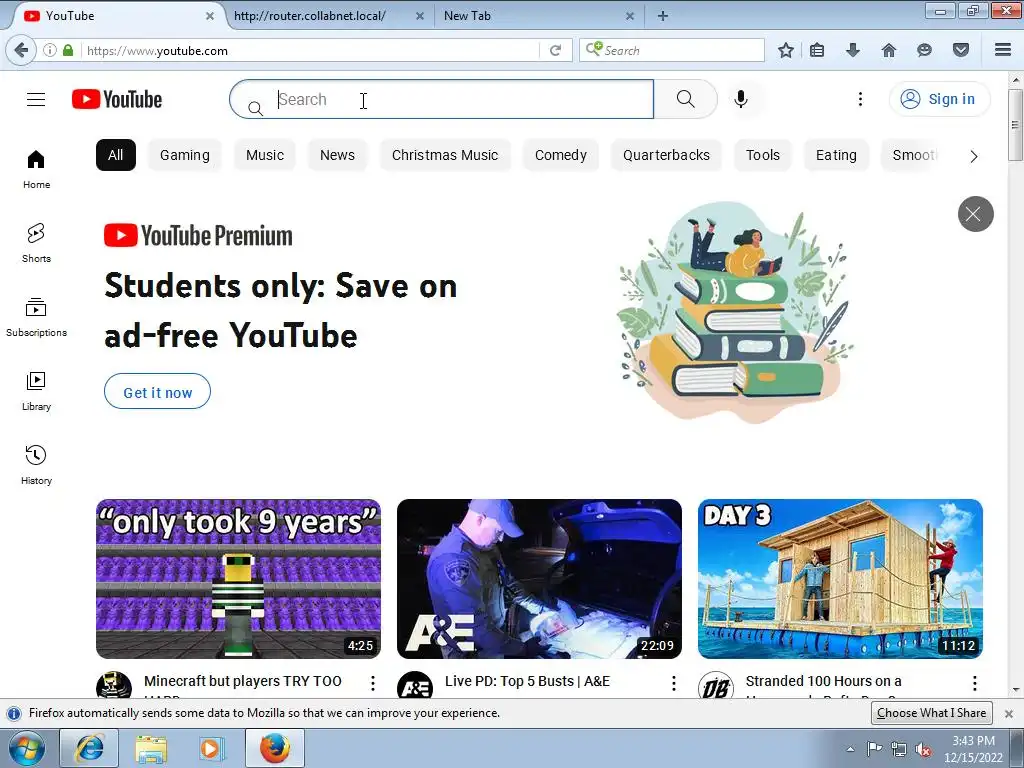Filter by News chip

[x=337, y=155]
